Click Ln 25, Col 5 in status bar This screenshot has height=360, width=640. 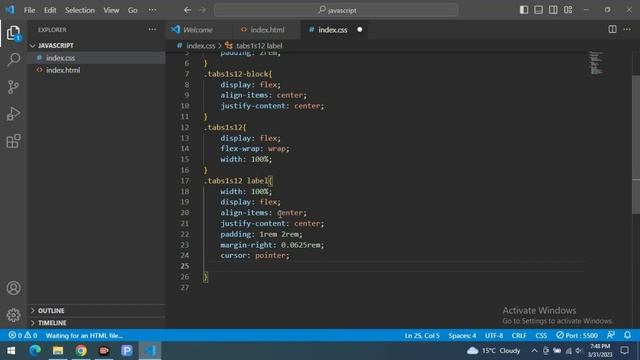click(422, 336)
